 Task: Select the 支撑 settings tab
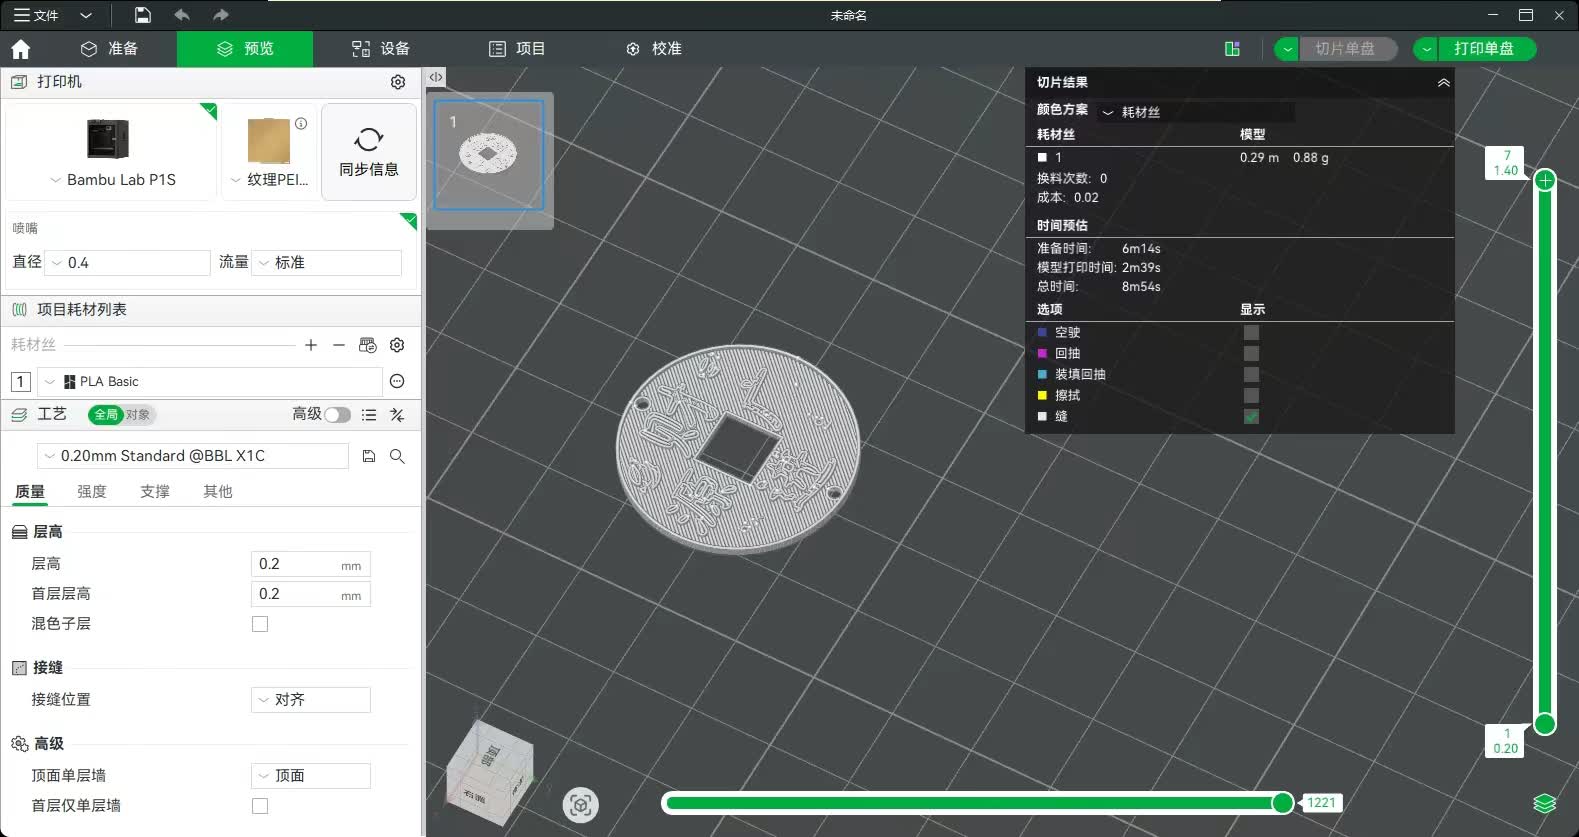point(155,492)
